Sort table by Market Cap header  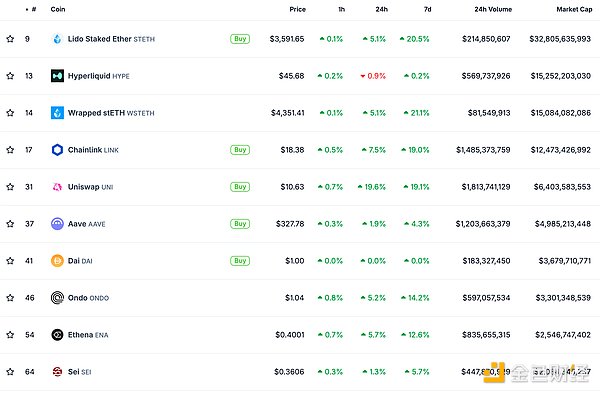pos(574,9)
